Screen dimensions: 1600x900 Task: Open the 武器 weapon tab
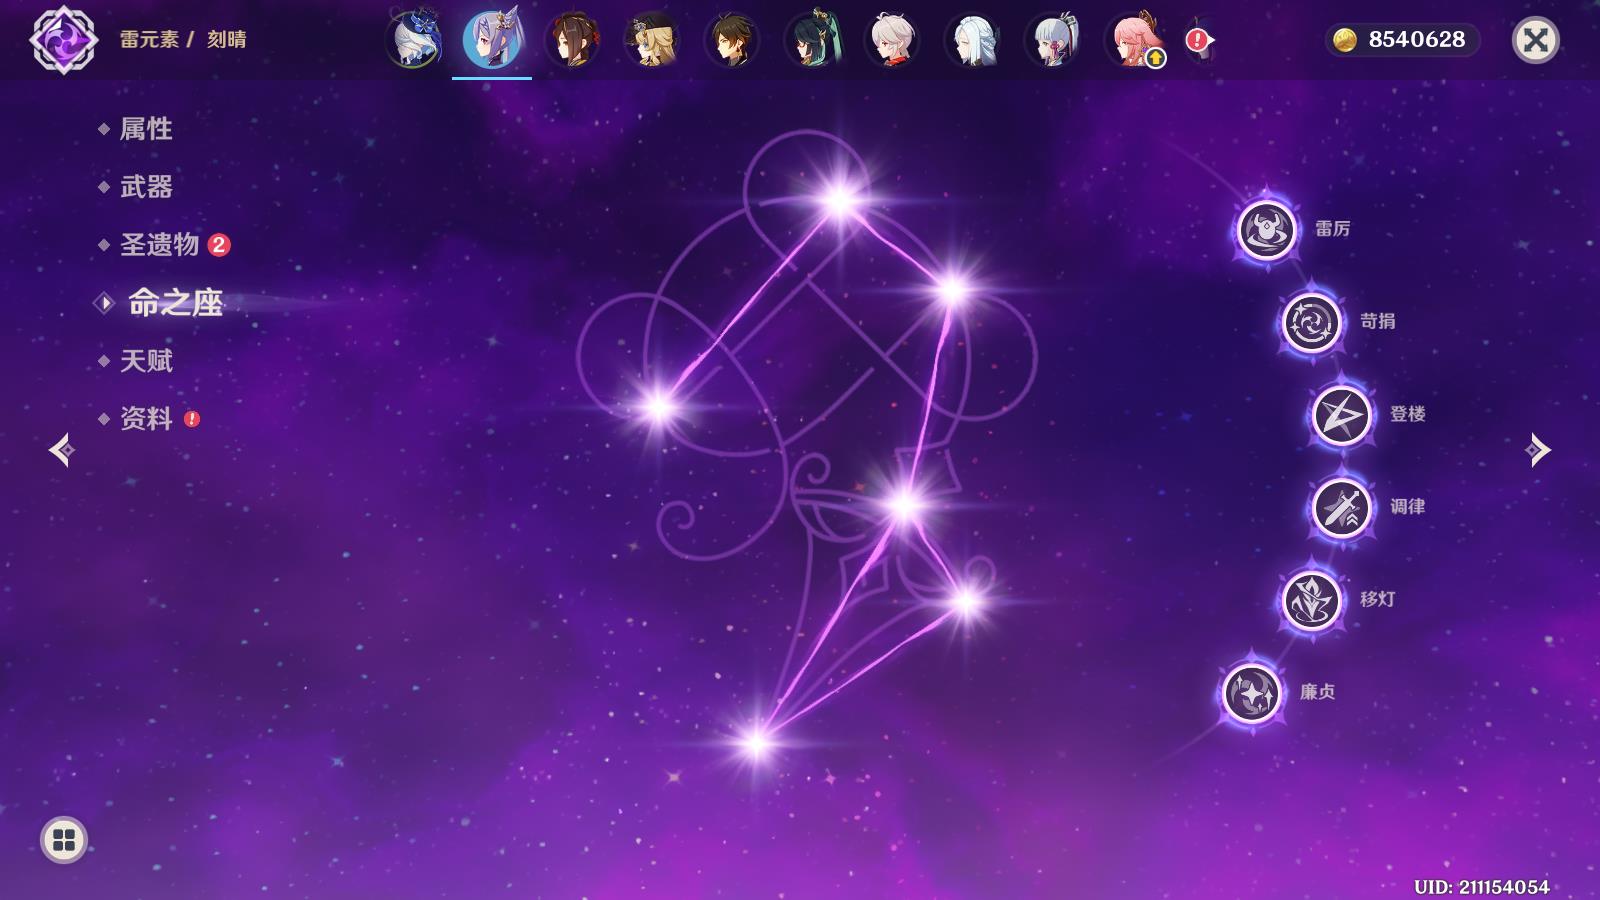pyautogui.click(x=146, y=186)
